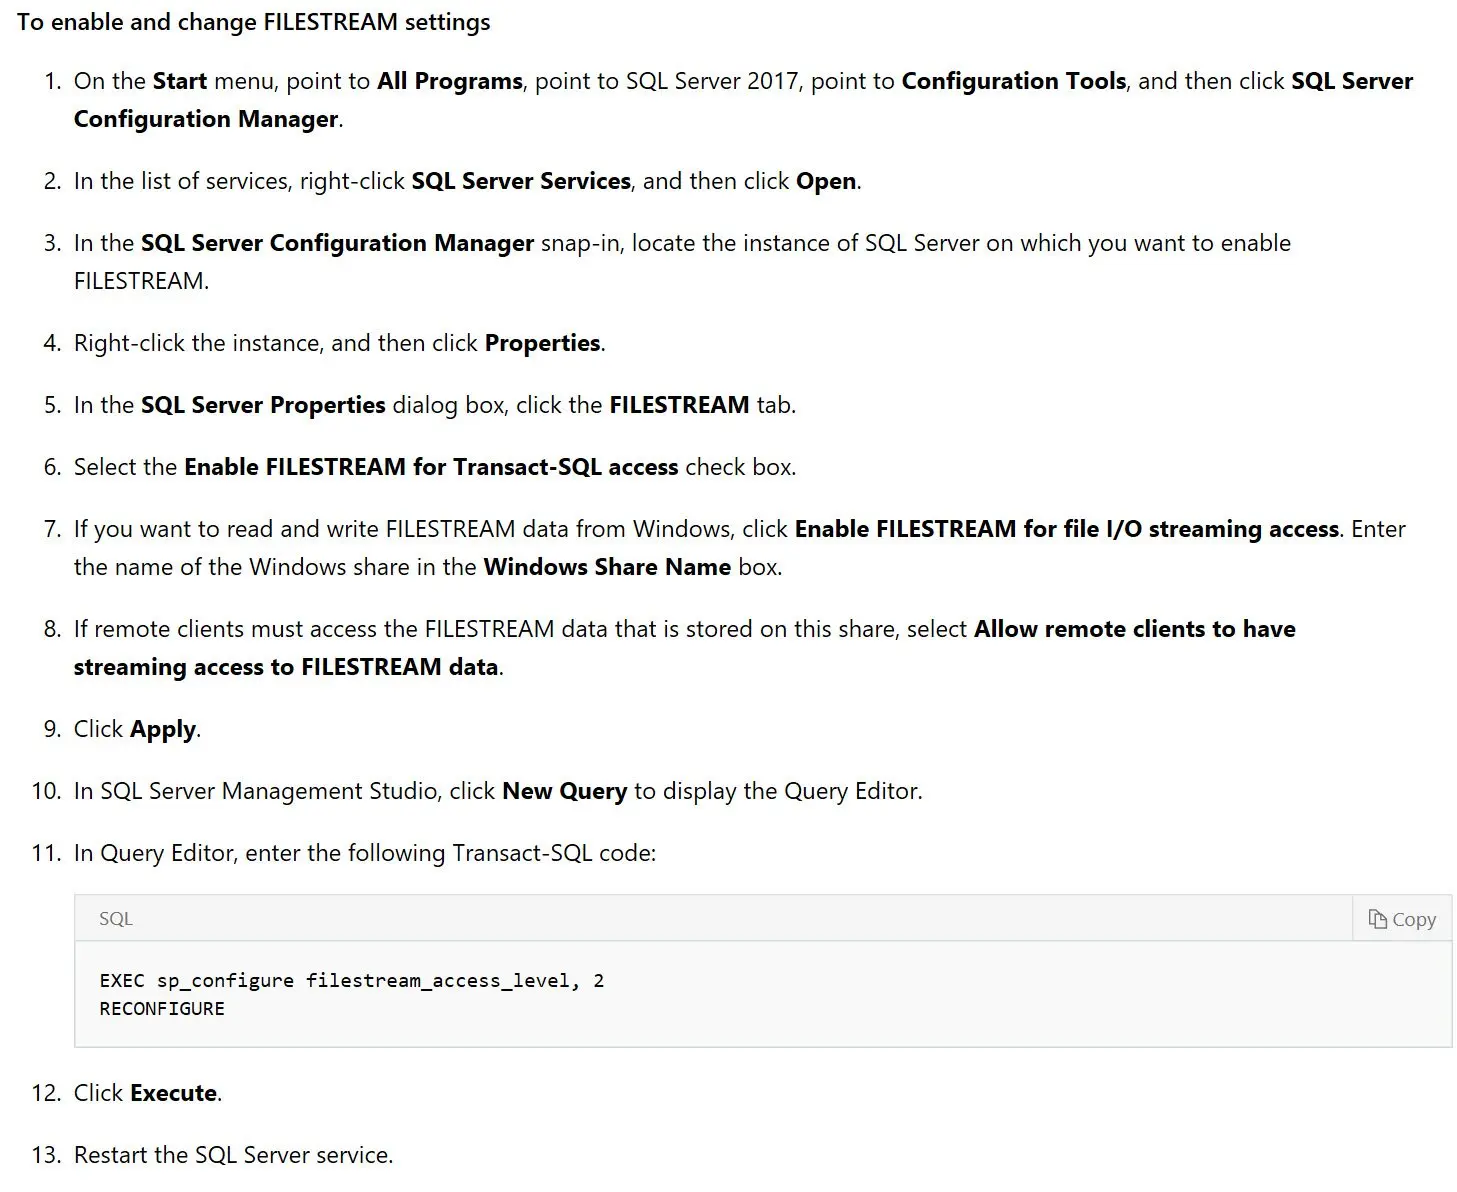Click "In Query Editor, enter the following Transact-SQL code:"
Screen dimensions: 1457x1192
[x=365, y=853]
